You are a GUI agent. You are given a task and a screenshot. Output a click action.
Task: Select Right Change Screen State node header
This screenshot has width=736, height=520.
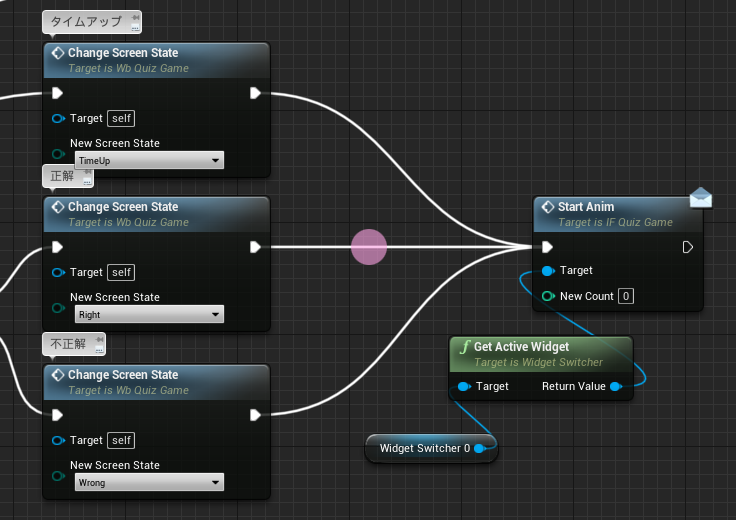(x=157, y=214)
